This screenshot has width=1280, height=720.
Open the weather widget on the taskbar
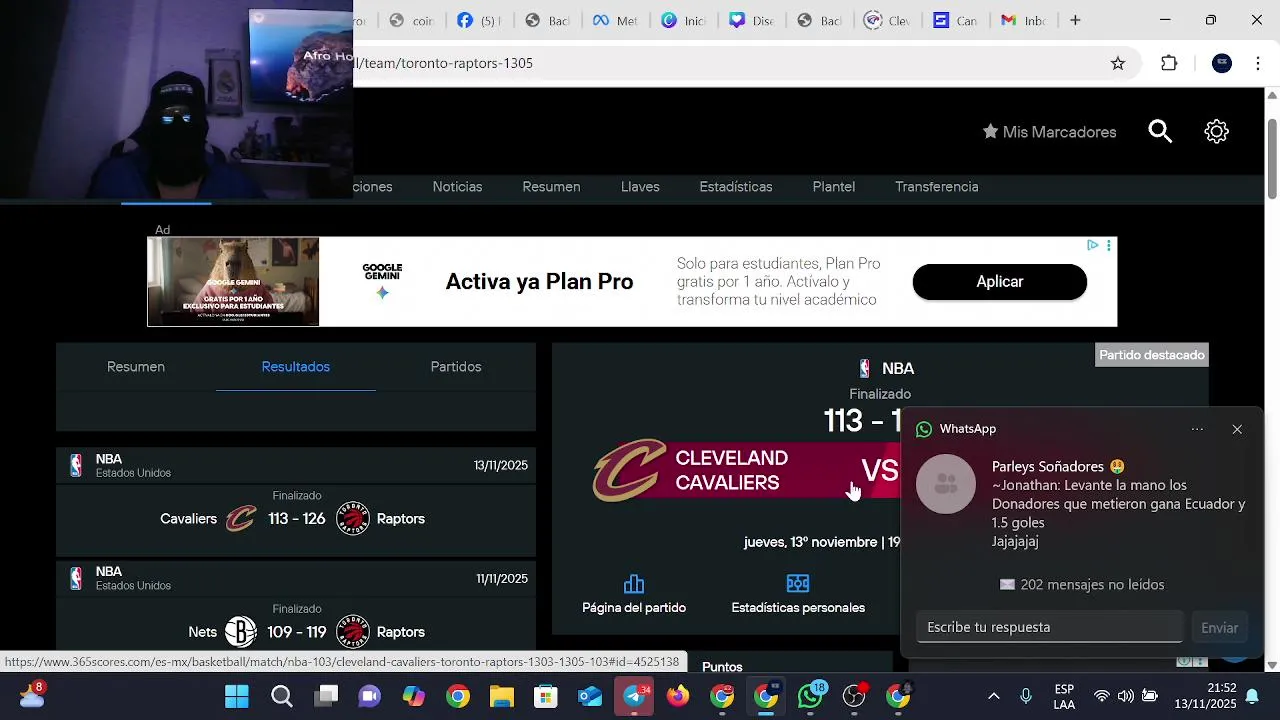tap(32, 696)
